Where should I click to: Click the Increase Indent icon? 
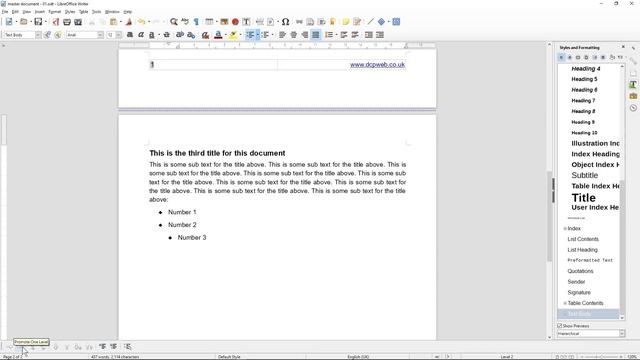(369, 35)
